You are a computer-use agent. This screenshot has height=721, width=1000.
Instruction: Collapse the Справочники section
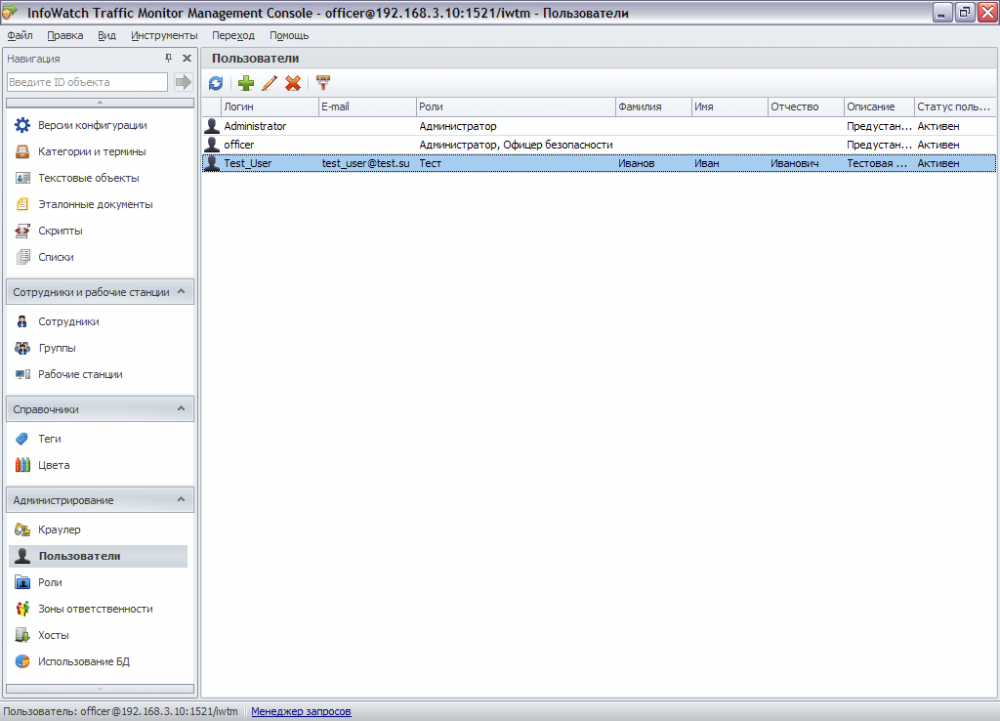click(181, 409)
